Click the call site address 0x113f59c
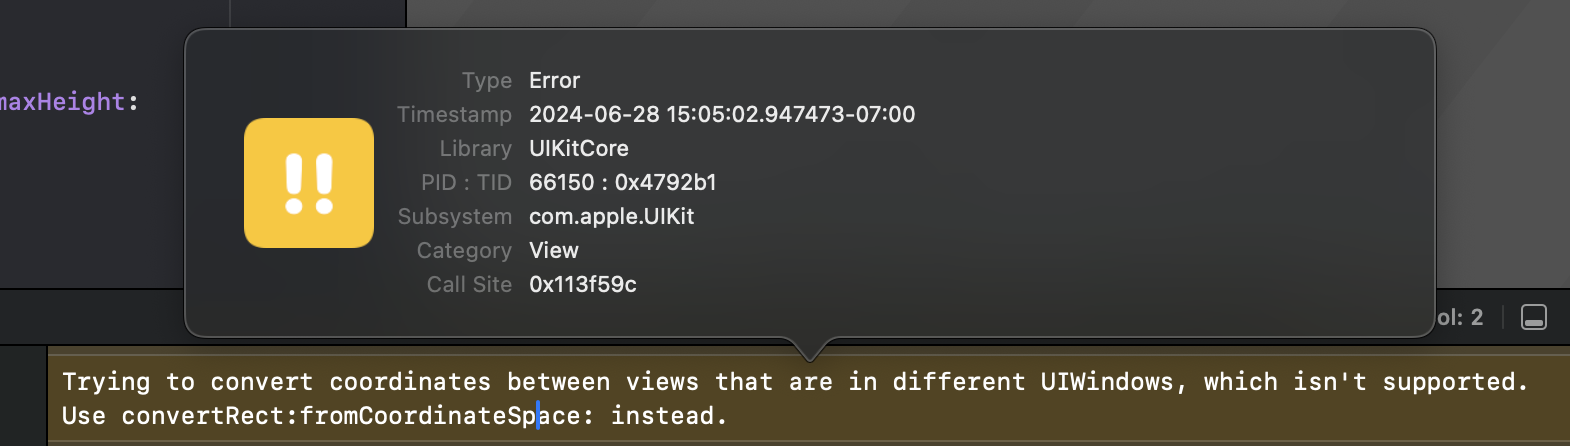Image resolution: width=1570 pixels, height=446 pixels. (582, 284)
